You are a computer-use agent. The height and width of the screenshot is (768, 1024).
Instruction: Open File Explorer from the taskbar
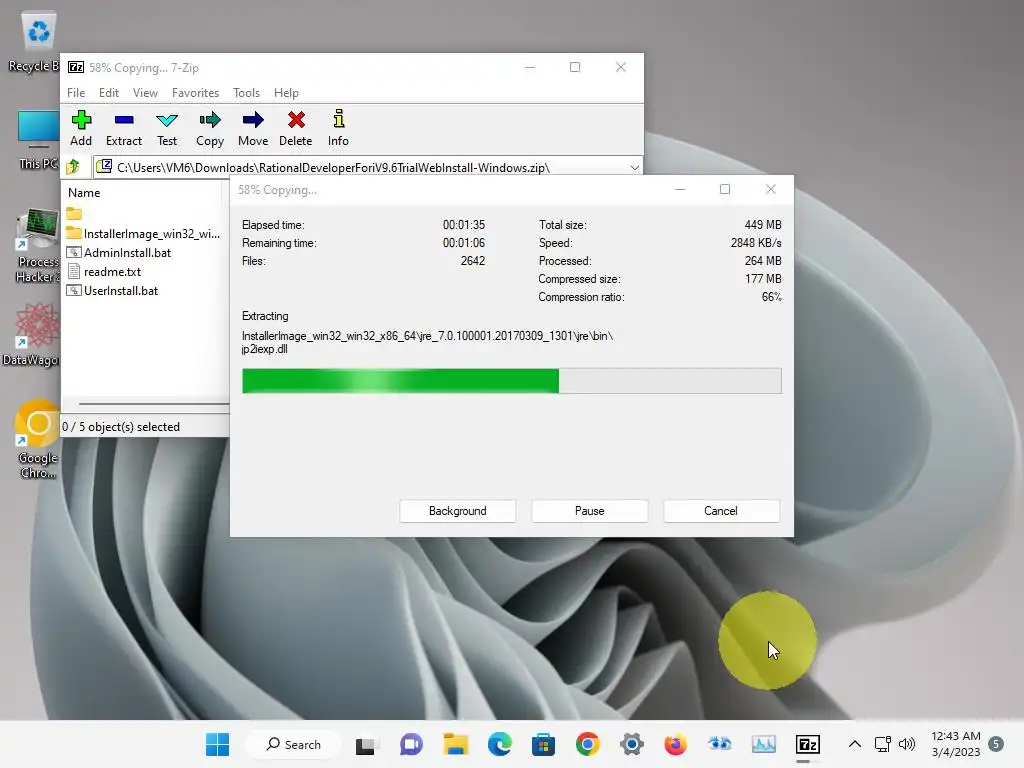(x=455, y=744)
